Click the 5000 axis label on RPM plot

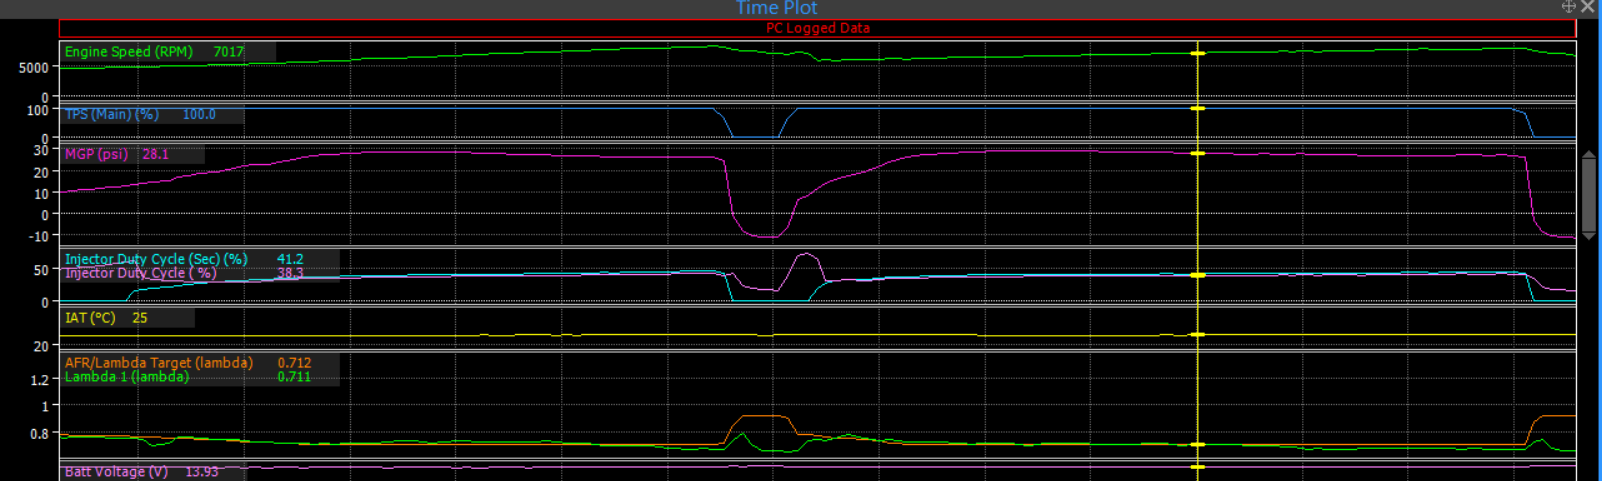pyautogui.click(x=33, y=68)
